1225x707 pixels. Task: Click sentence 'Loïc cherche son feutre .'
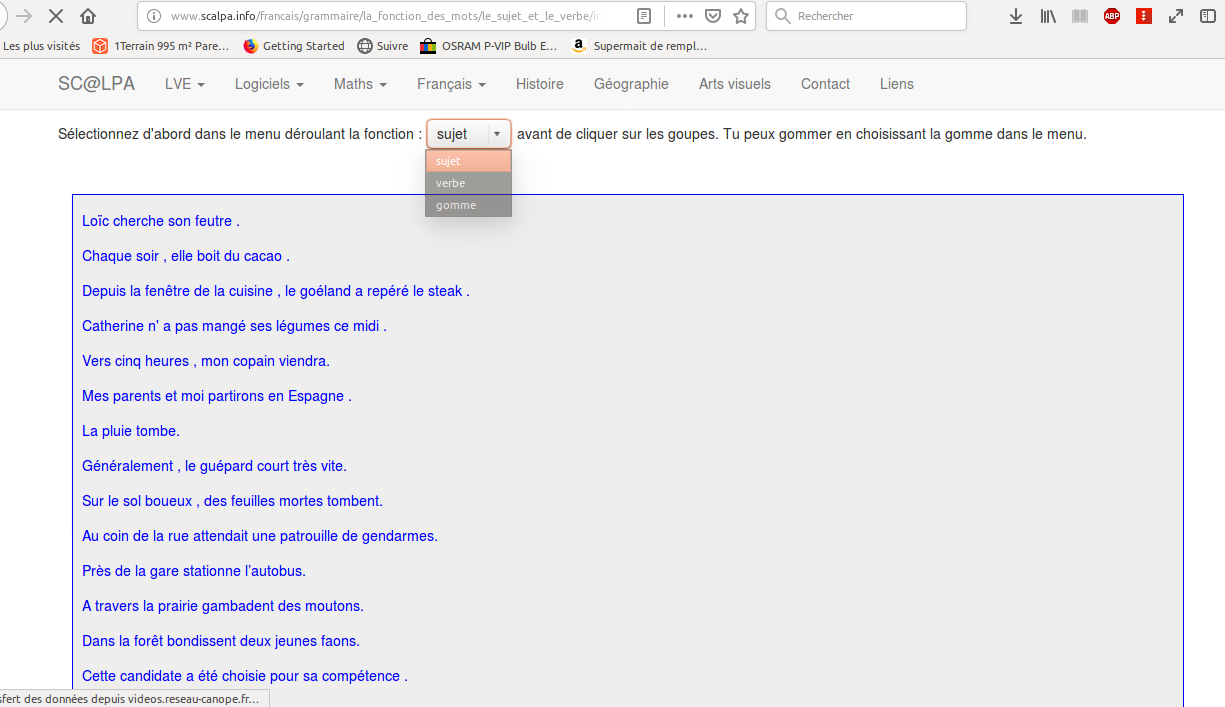pyautogui.click(x=161, y=221)
